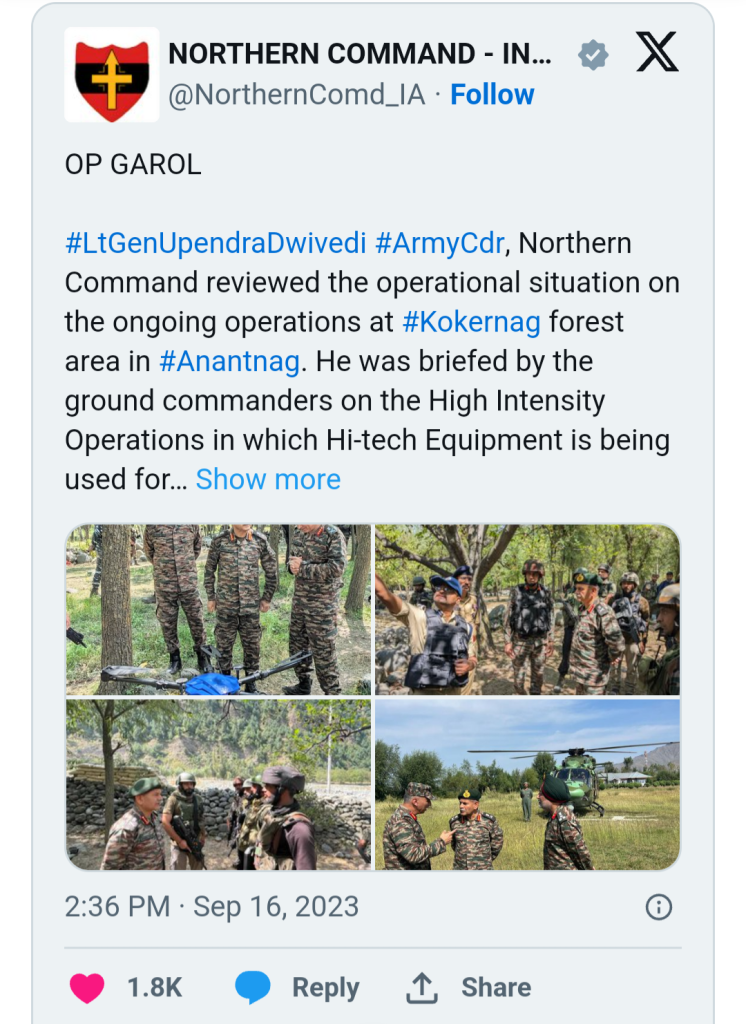Open the photo with the helicopter
The height and width of the screenshot is (1024, 746).
[x=527, y=784]
